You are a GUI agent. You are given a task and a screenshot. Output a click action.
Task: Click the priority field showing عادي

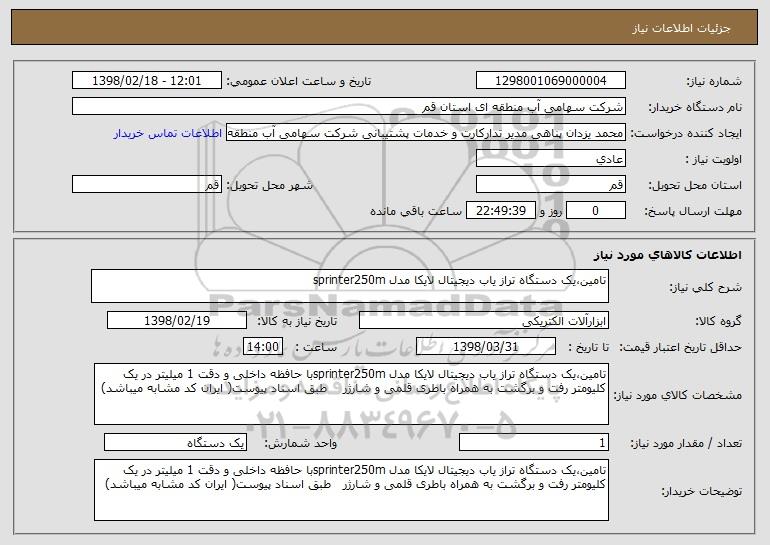click(x=550, y=159)
